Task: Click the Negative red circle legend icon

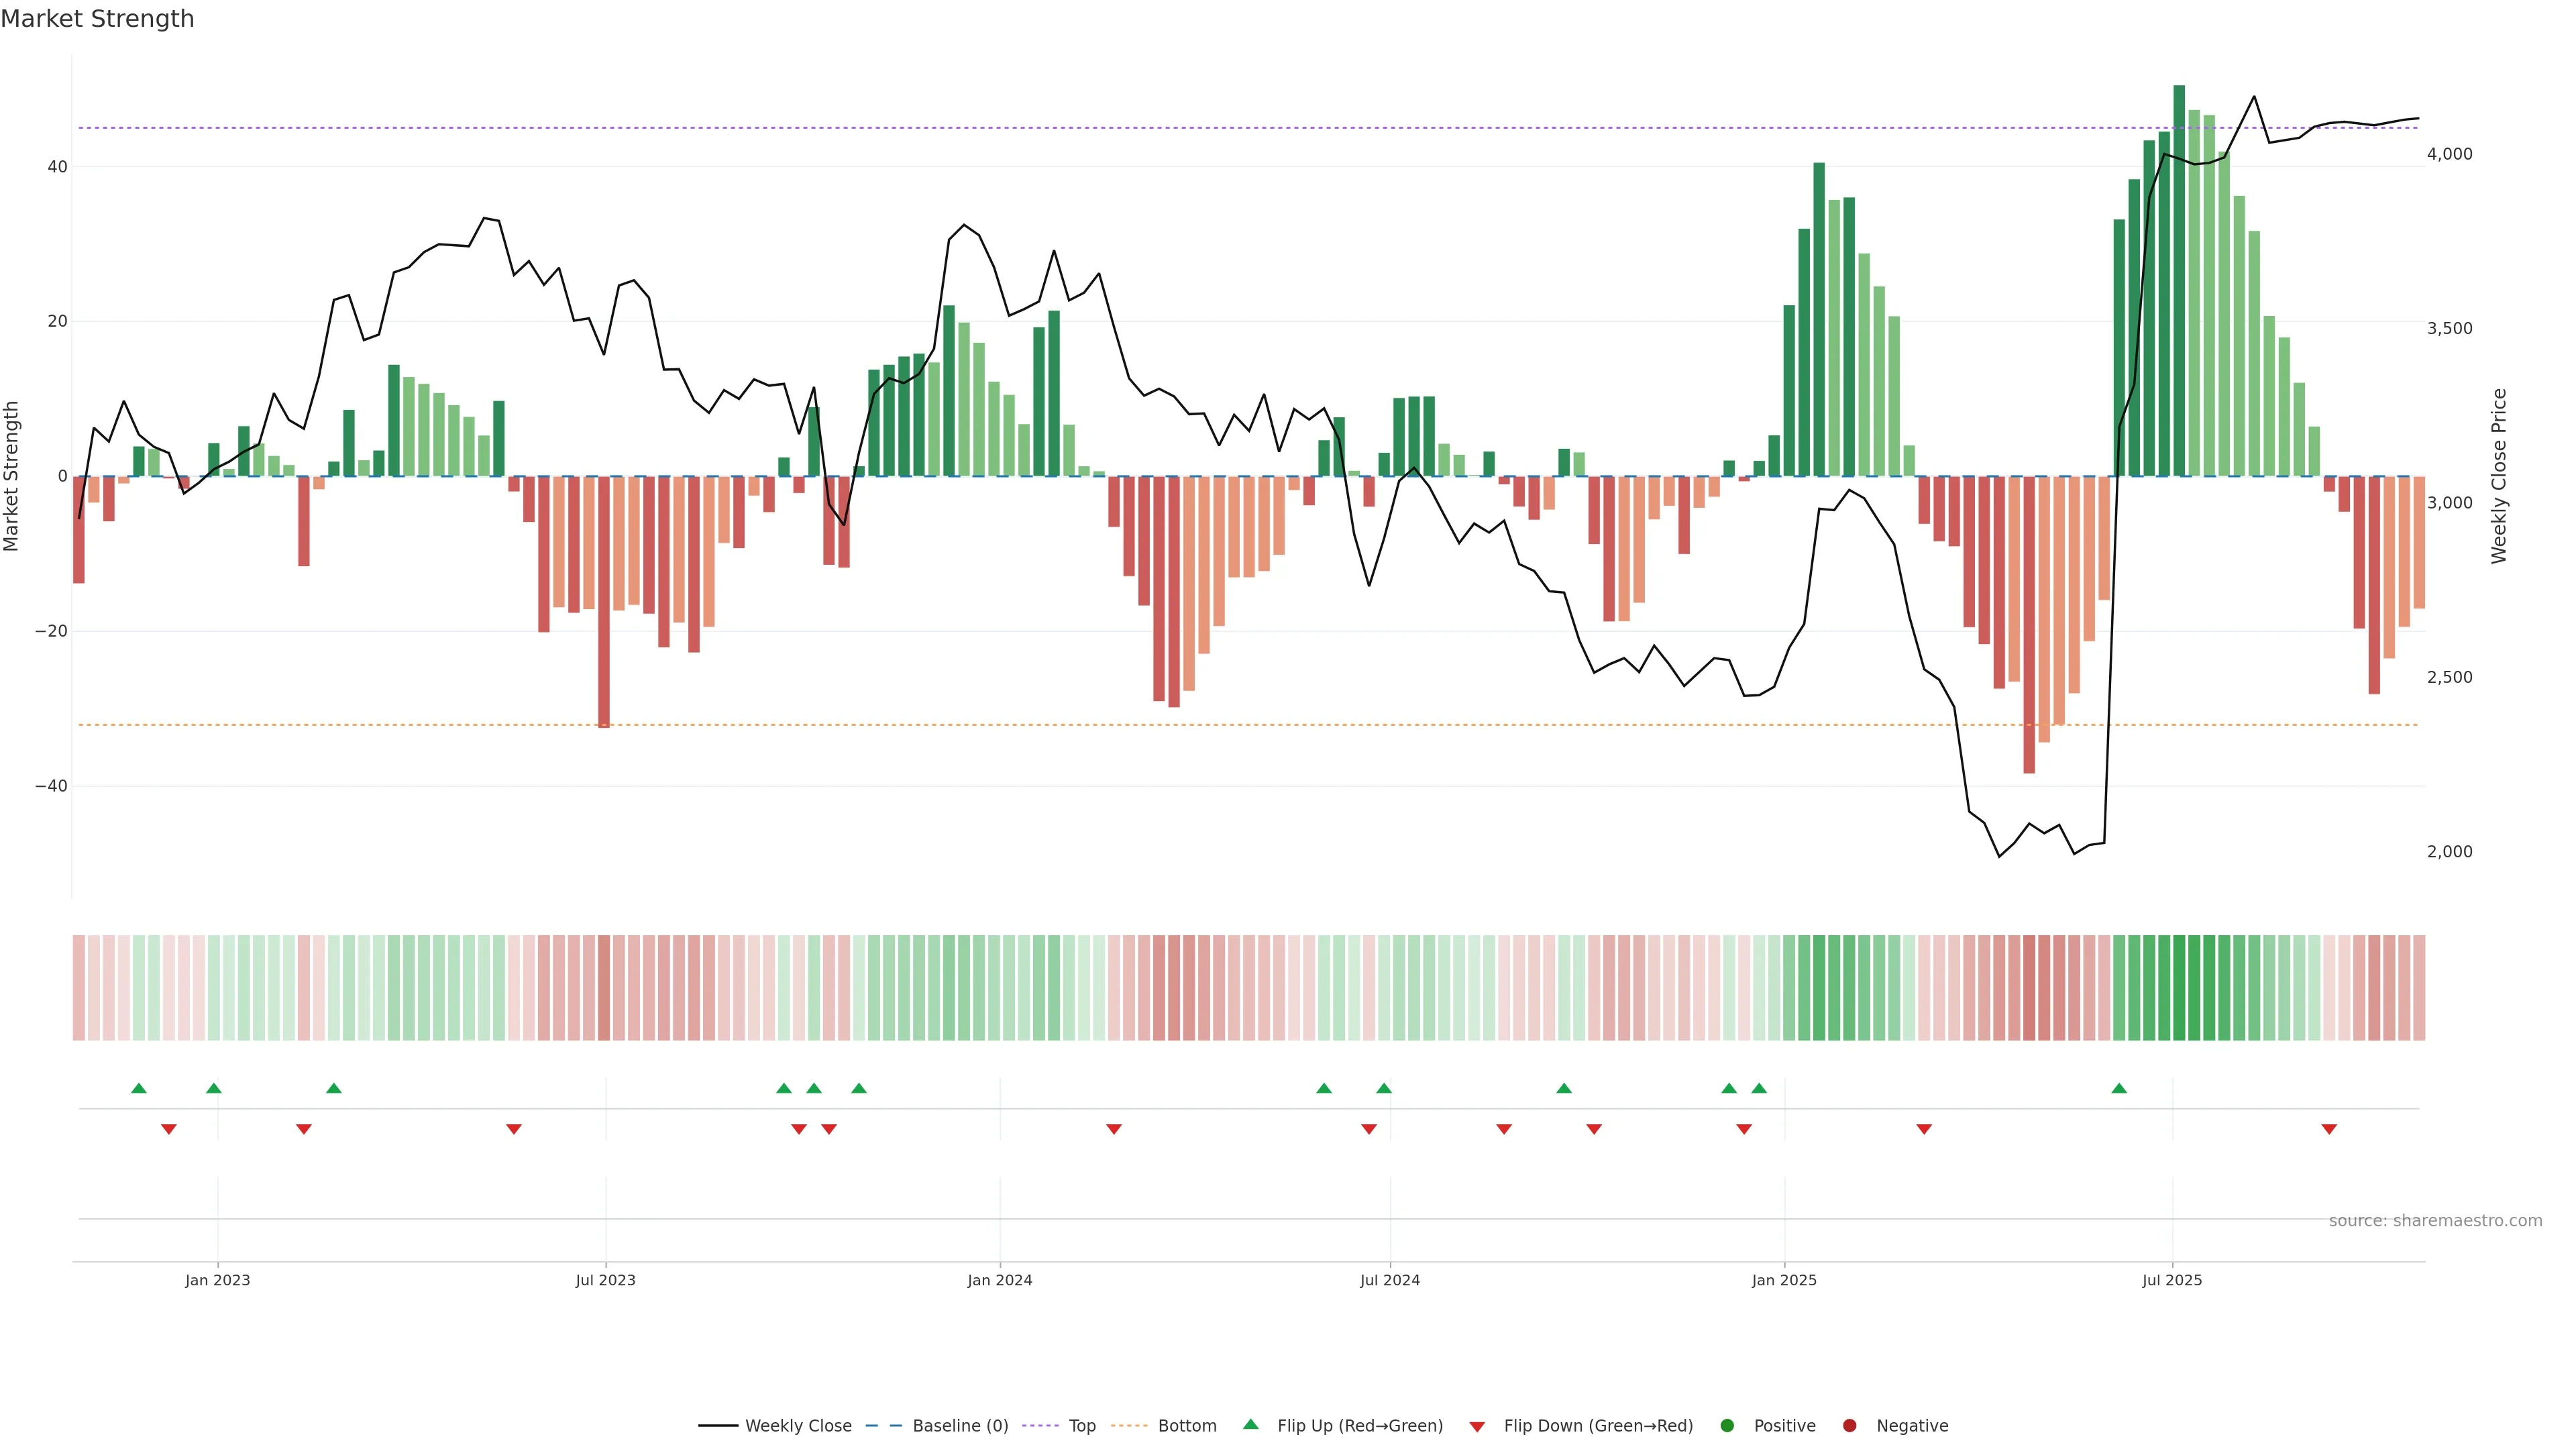Action: coord(1849,1426)
